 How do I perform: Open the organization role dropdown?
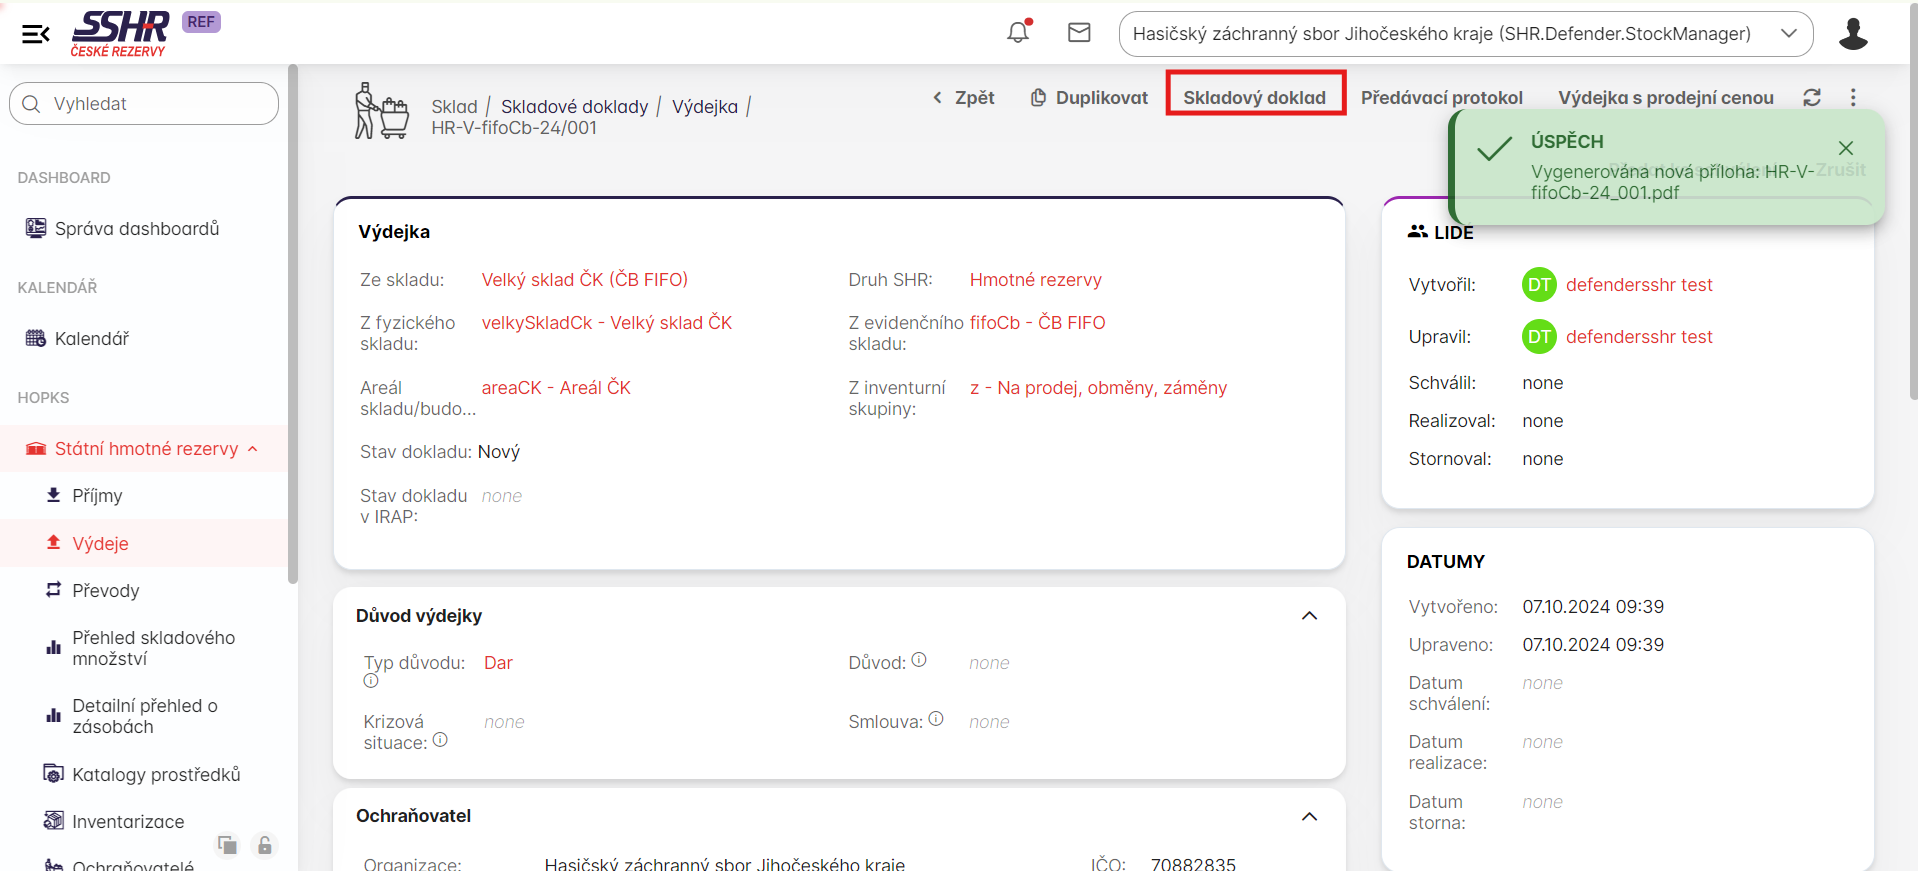tap(1465, 34)
